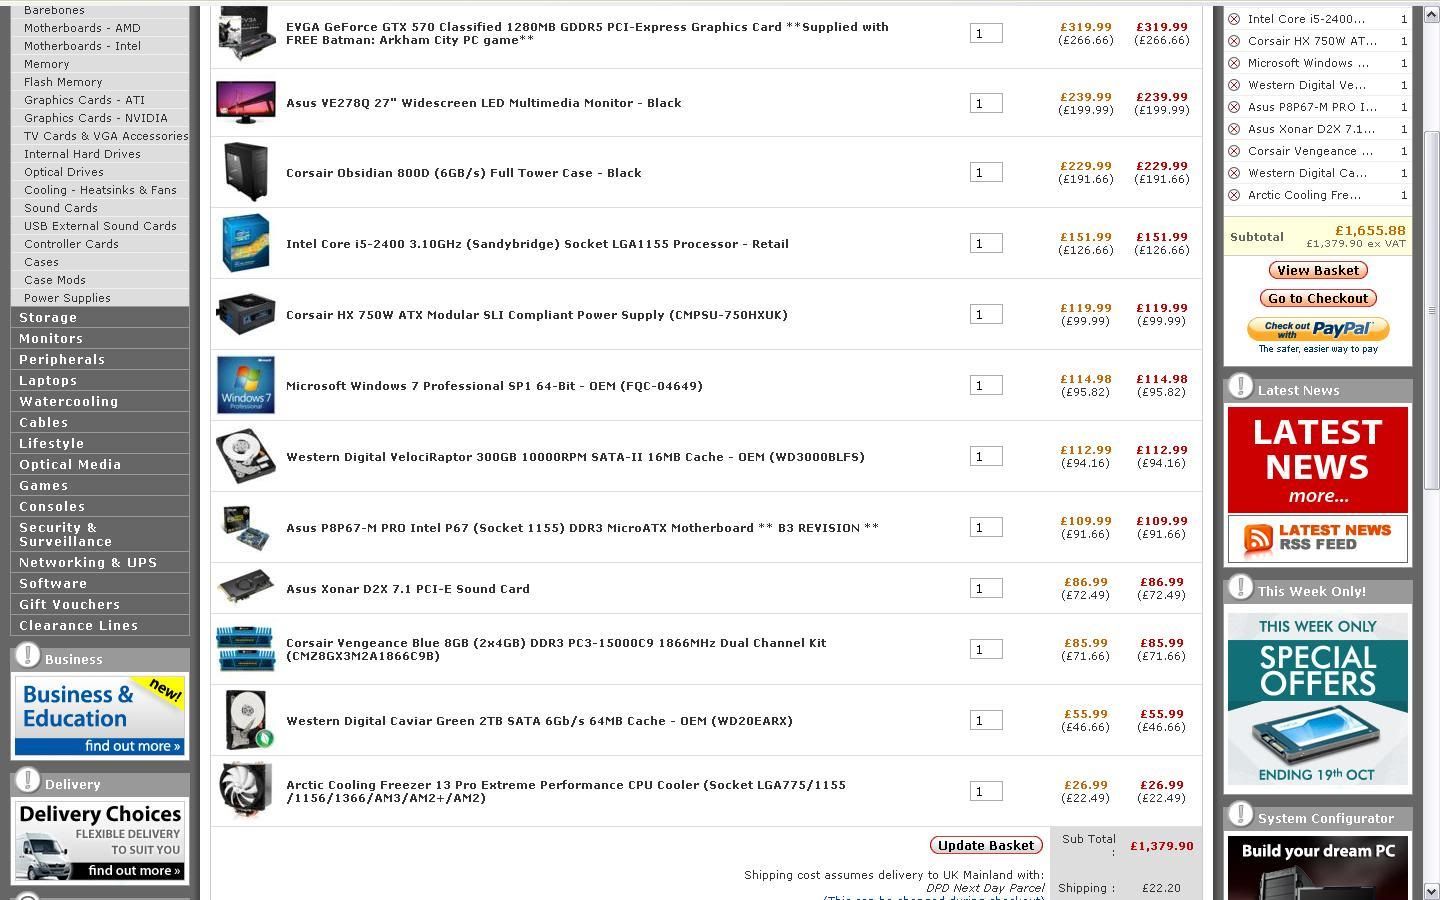
Task: Open Corsair Obsidian 800D case image
Action: coord(246,172)
